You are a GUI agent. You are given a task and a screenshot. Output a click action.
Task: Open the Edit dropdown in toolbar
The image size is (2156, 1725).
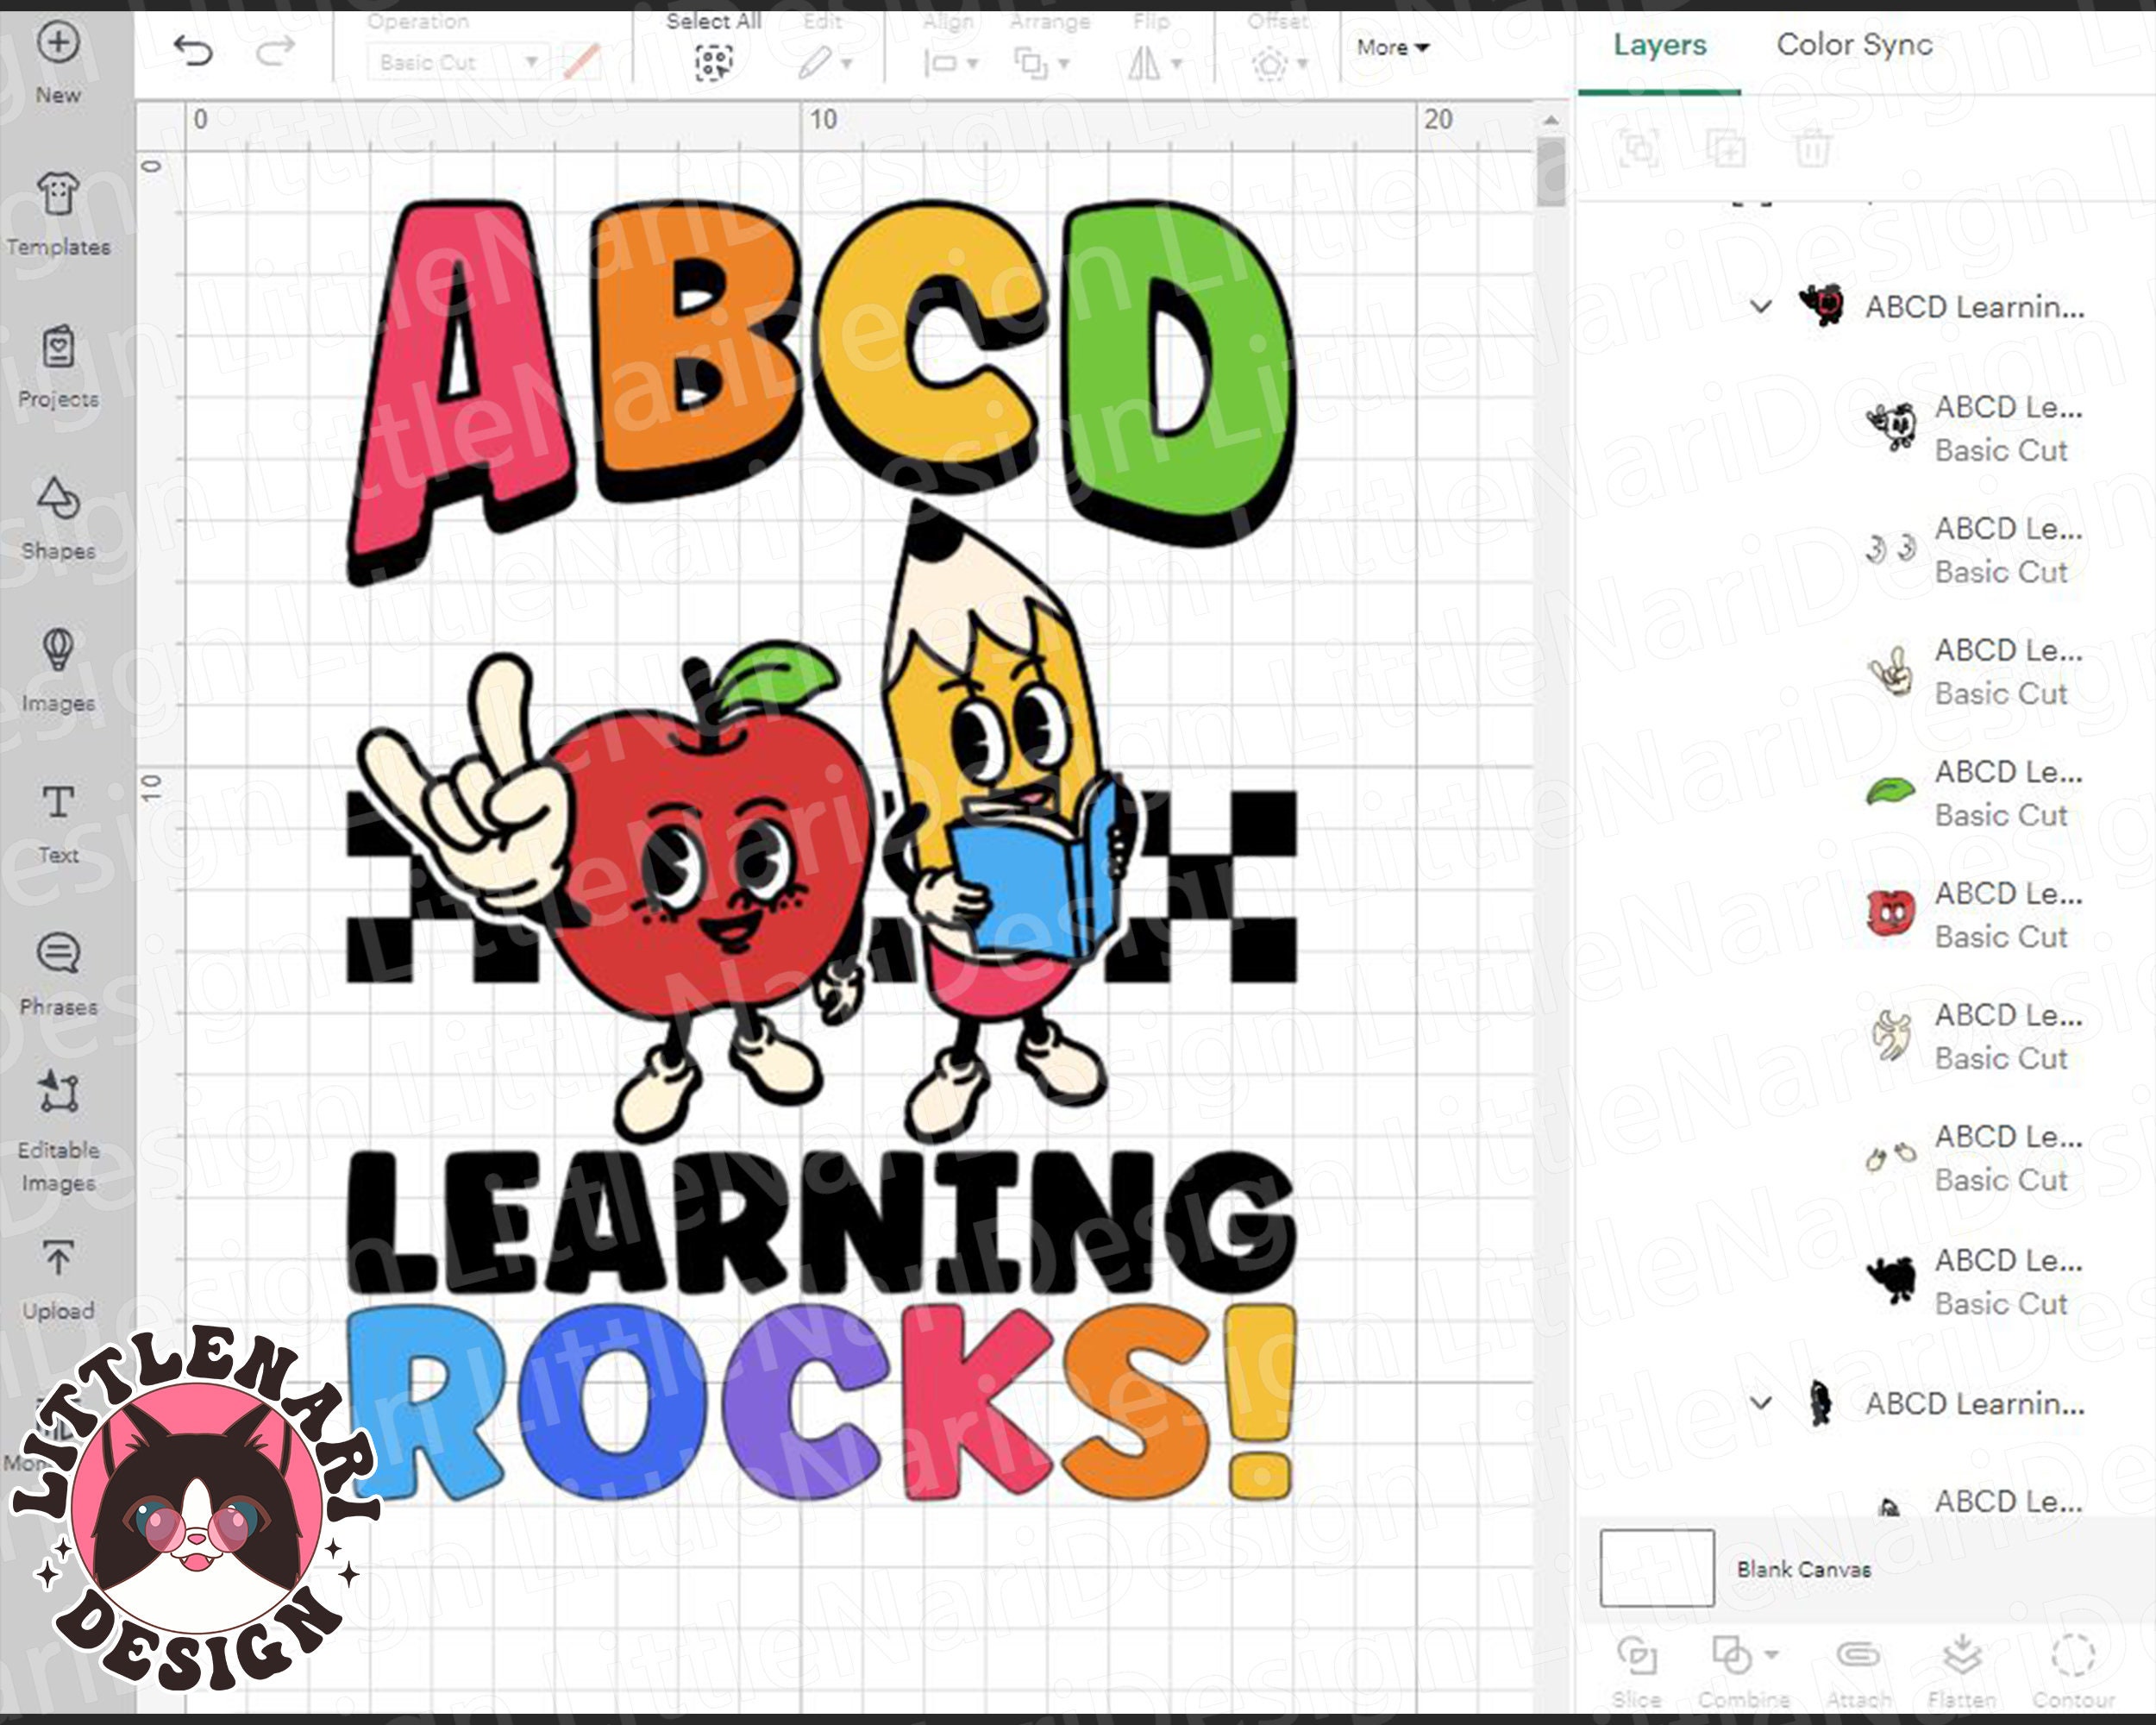(826, 64)
